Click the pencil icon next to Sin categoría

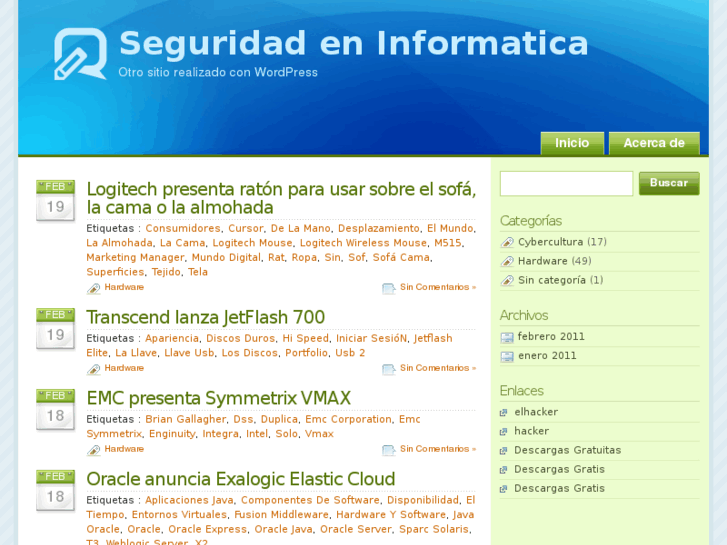click(507, 280)
